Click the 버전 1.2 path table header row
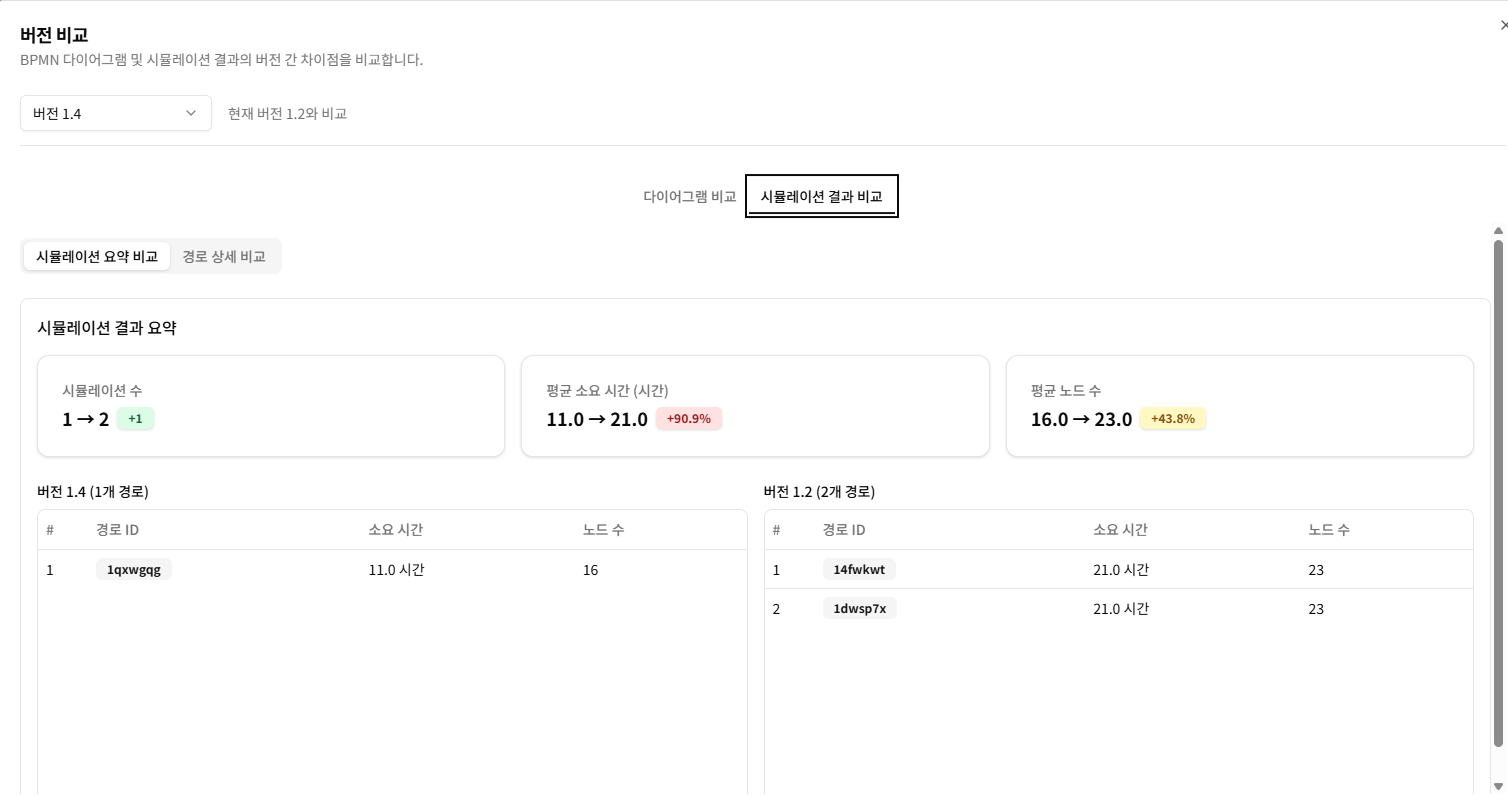Viewport: 1508px width, 796px height. [x=1119, y=529]
